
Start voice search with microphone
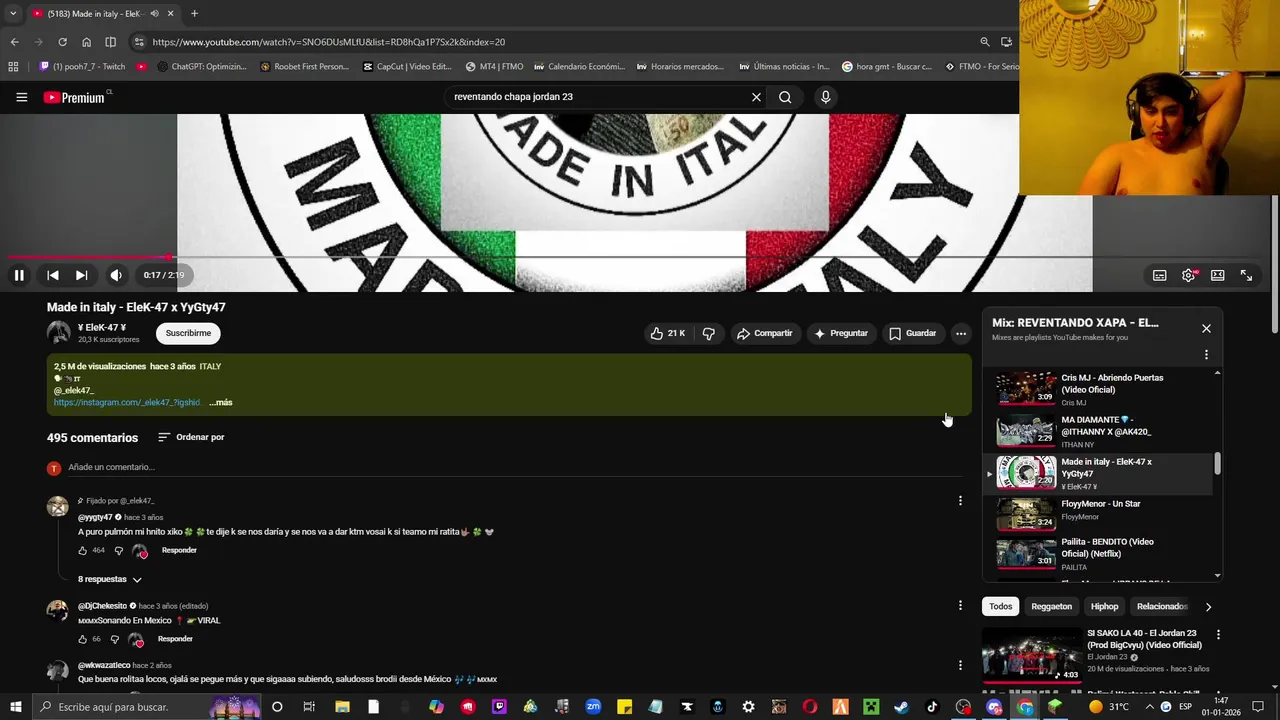tap(825, 97)
